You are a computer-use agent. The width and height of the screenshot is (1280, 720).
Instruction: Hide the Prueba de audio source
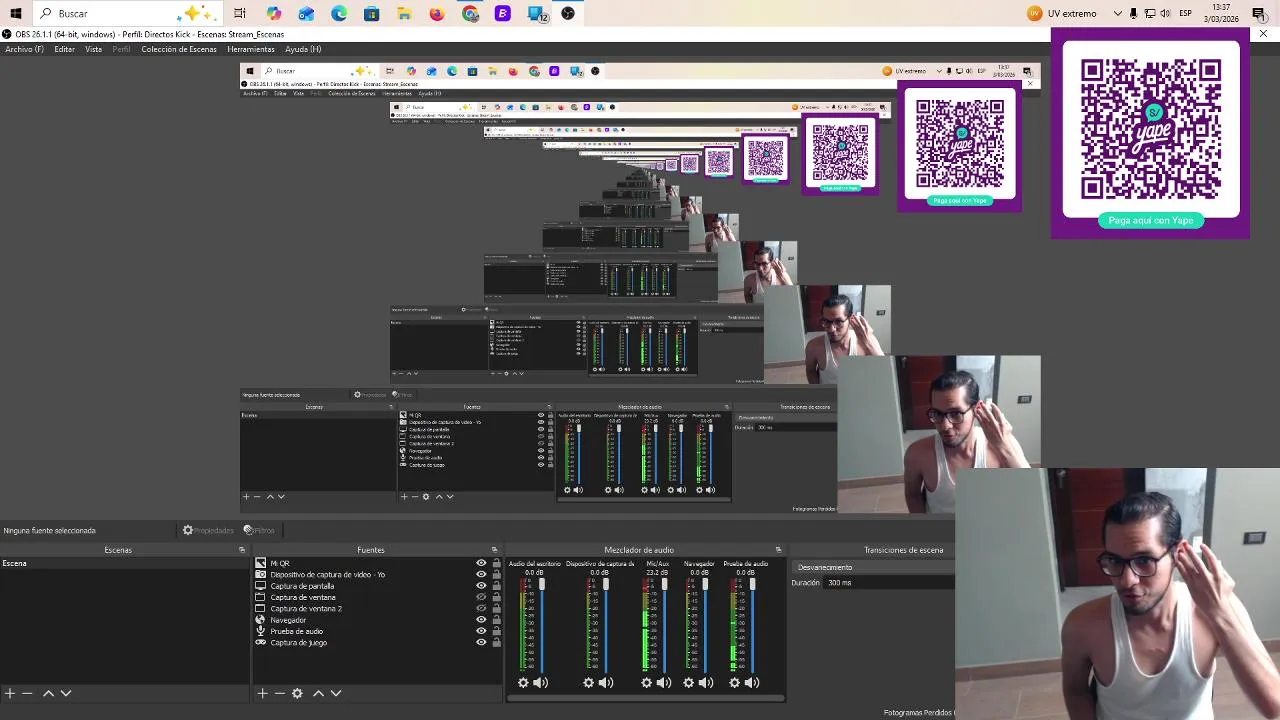pos(481,631)
